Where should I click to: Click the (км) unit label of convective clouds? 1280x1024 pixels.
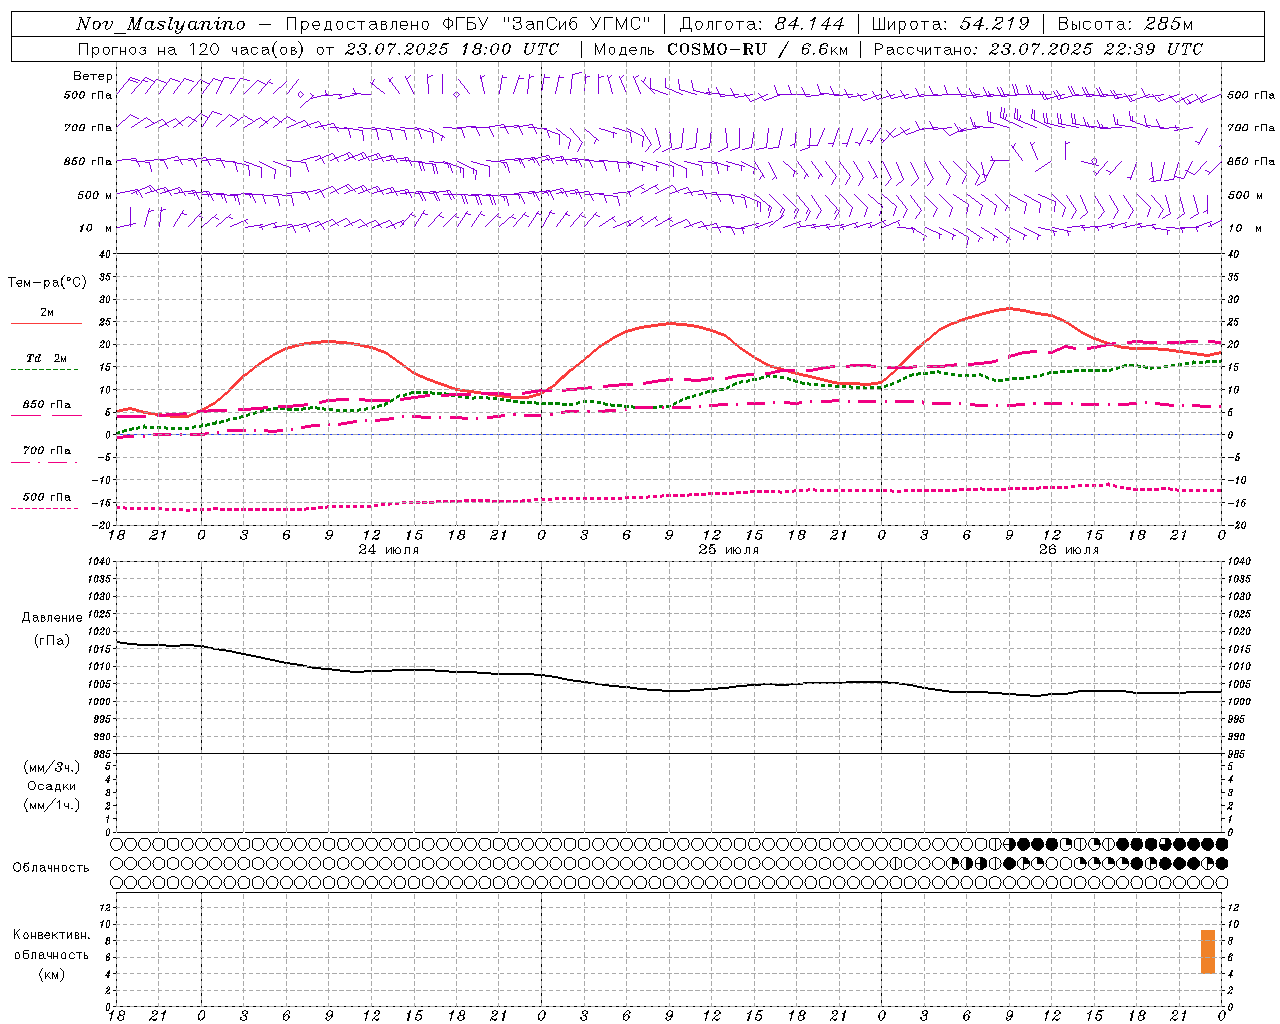pyautogui.click(x=52, y=974)
